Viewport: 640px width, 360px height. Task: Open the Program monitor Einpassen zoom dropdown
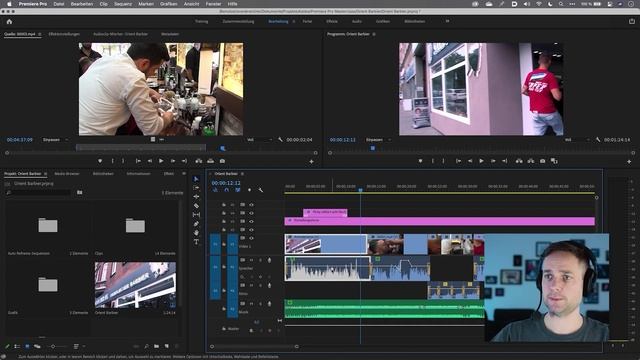point(378,140)
